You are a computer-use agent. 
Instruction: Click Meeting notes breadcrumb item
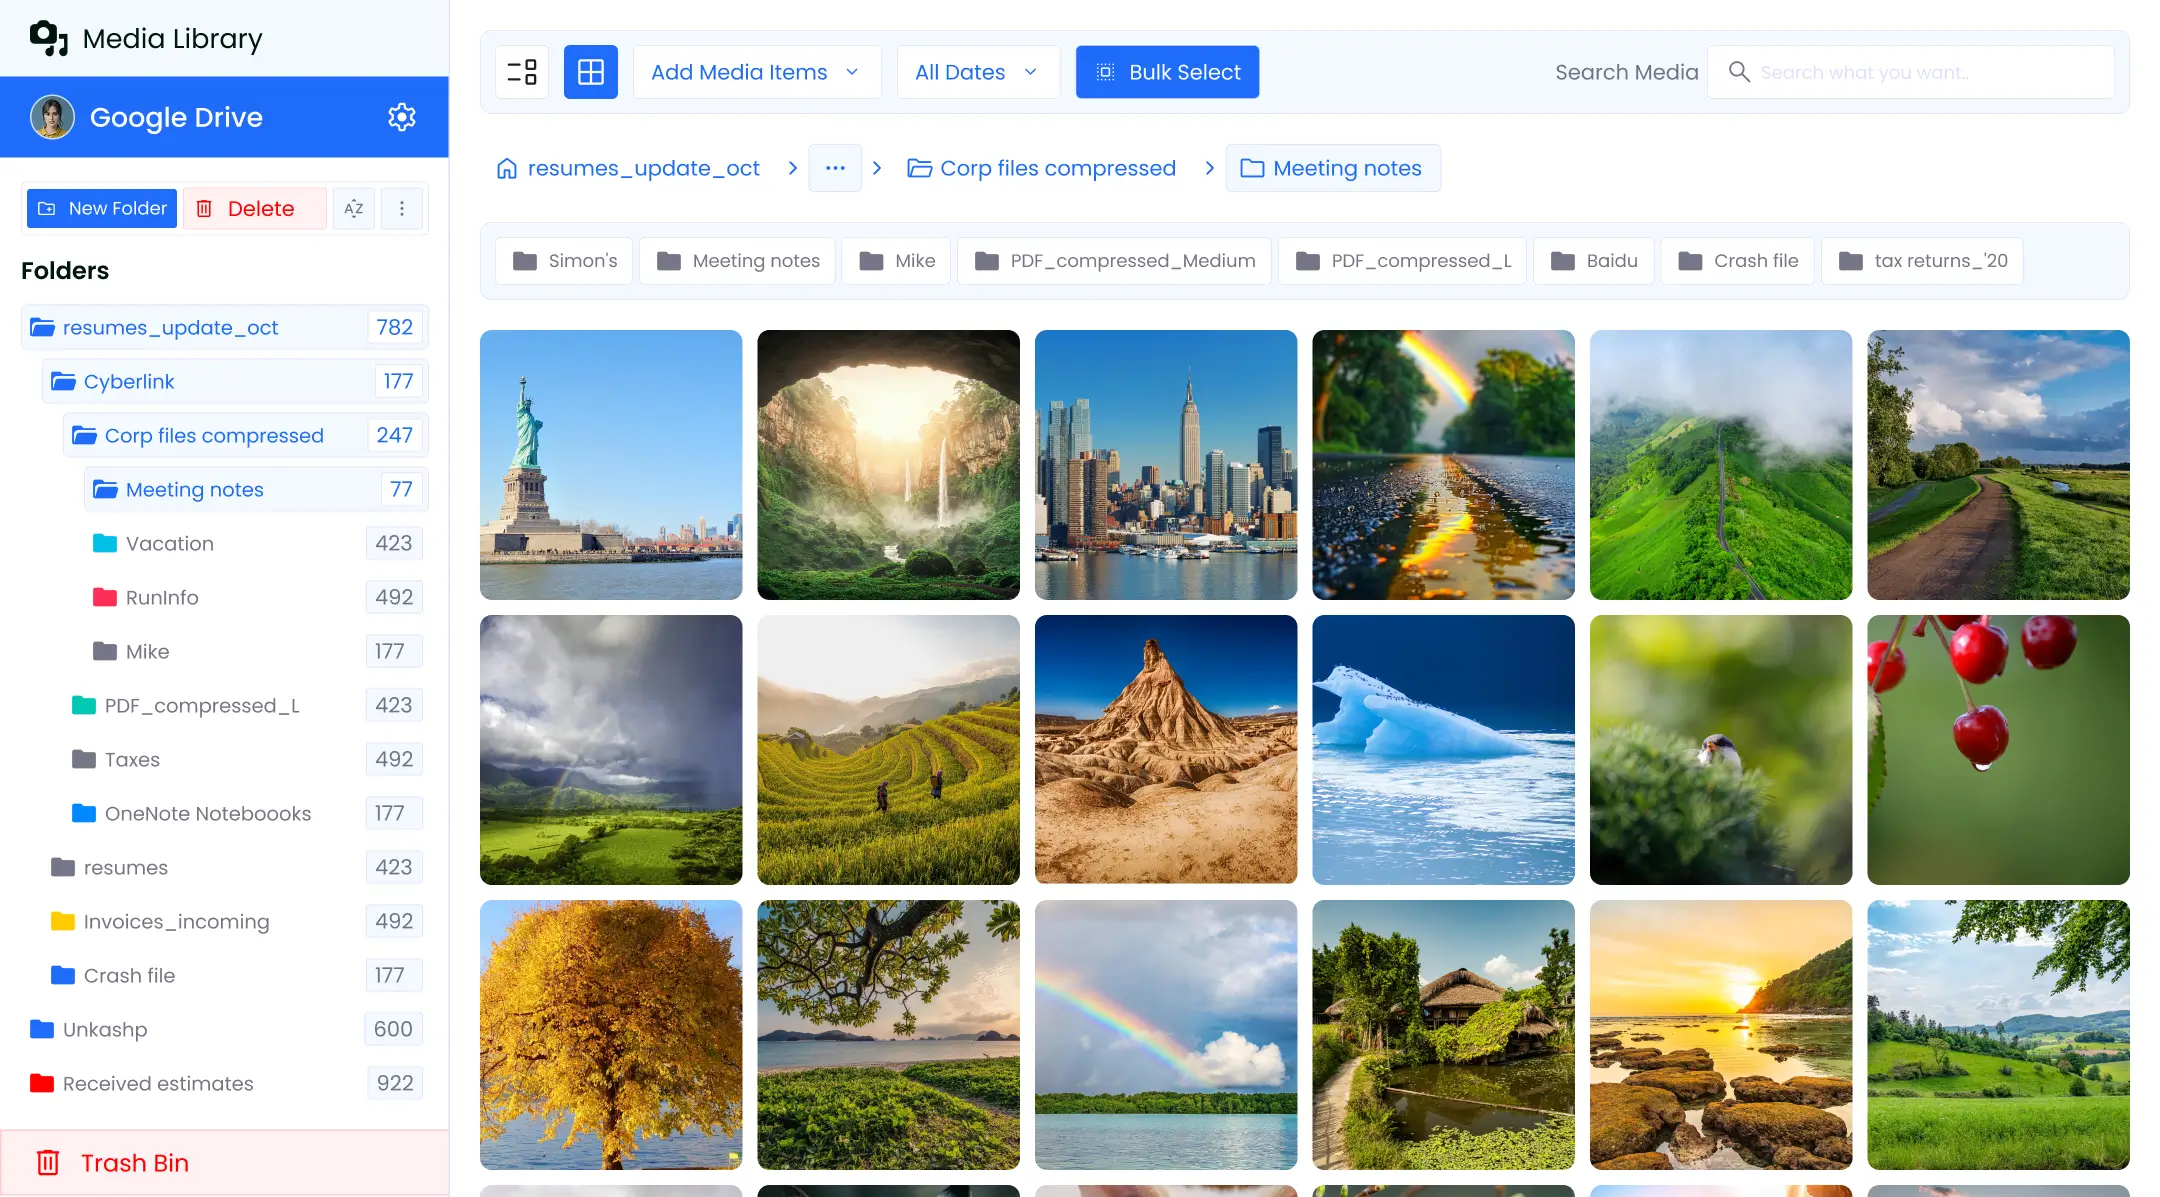tap(1333, 168)
